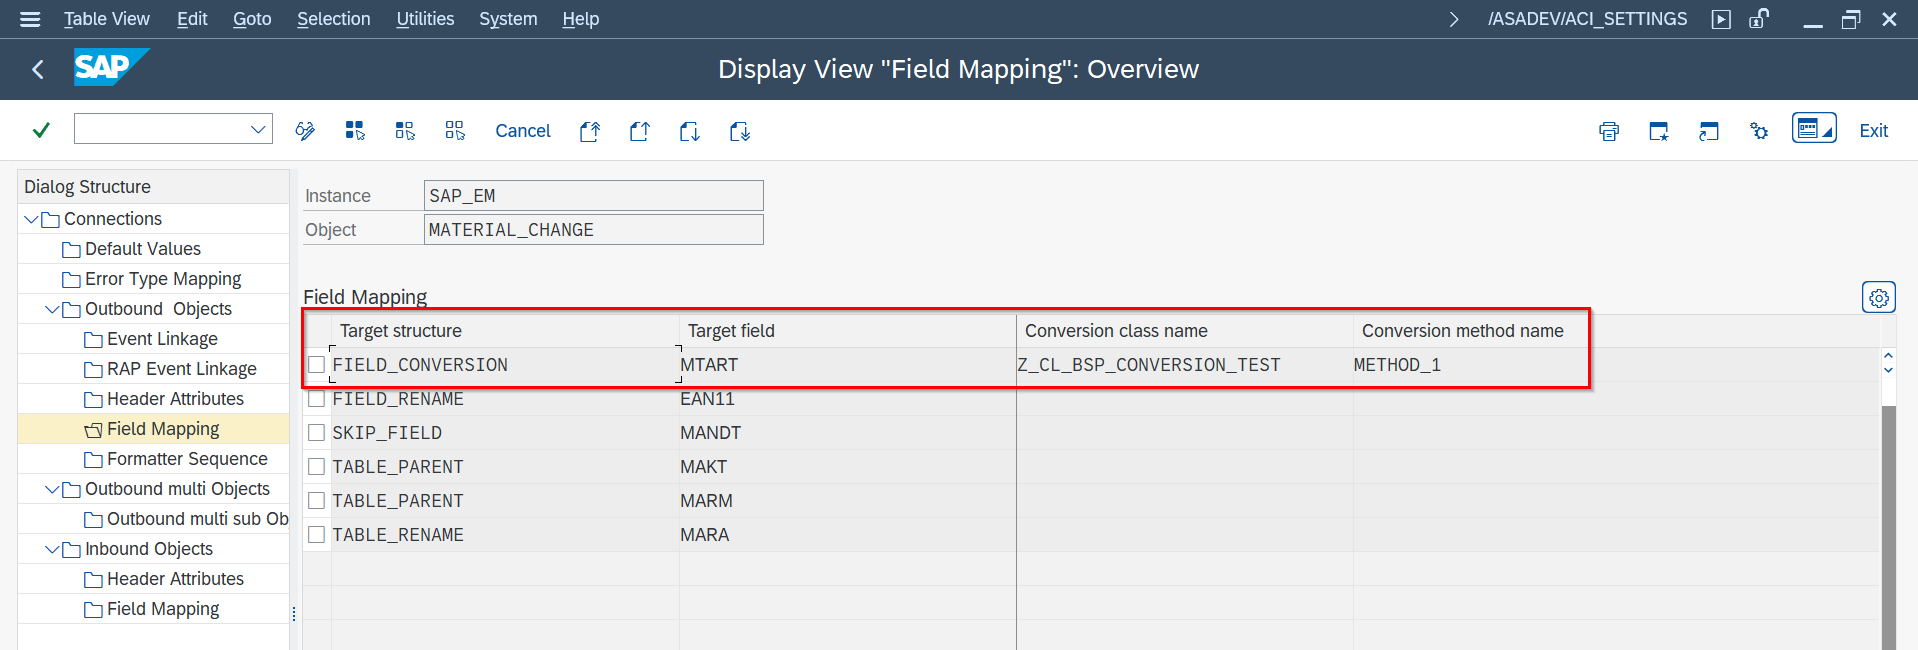Click the Cancel button
1918x650 pixels.
pyautogui.click(x=523, y=131)
